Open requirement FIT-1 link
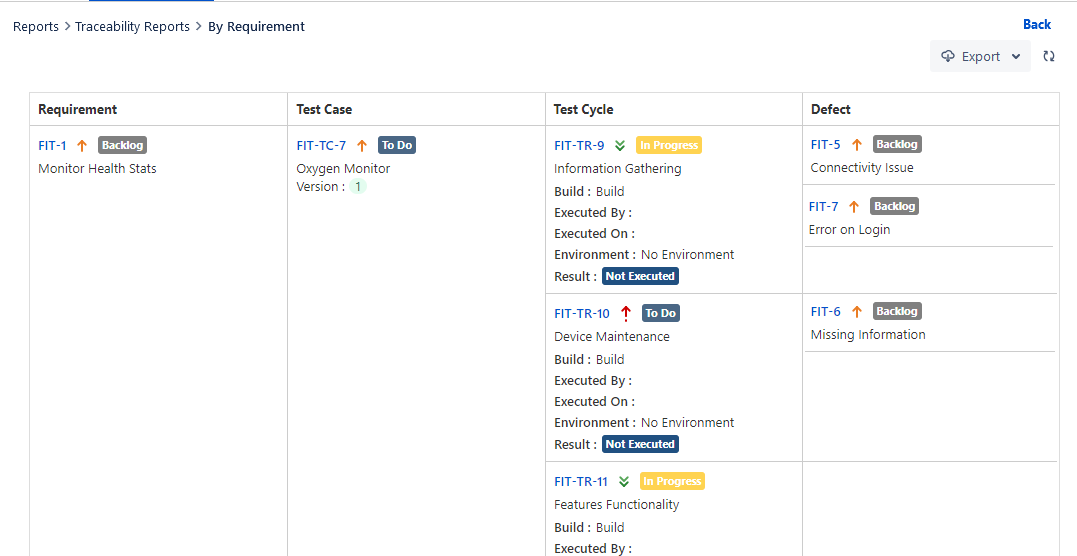The width and height of the screenshot is (1077, 556). click(52, 145)
